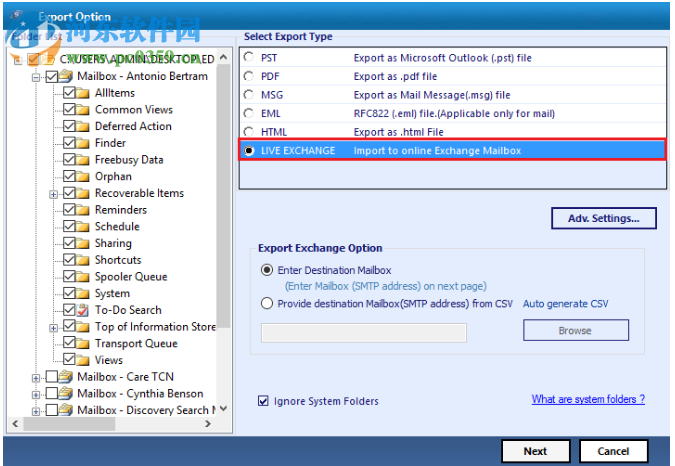Click the Reminders folder icon
This screenshot has height=466, width=675.
83,210
